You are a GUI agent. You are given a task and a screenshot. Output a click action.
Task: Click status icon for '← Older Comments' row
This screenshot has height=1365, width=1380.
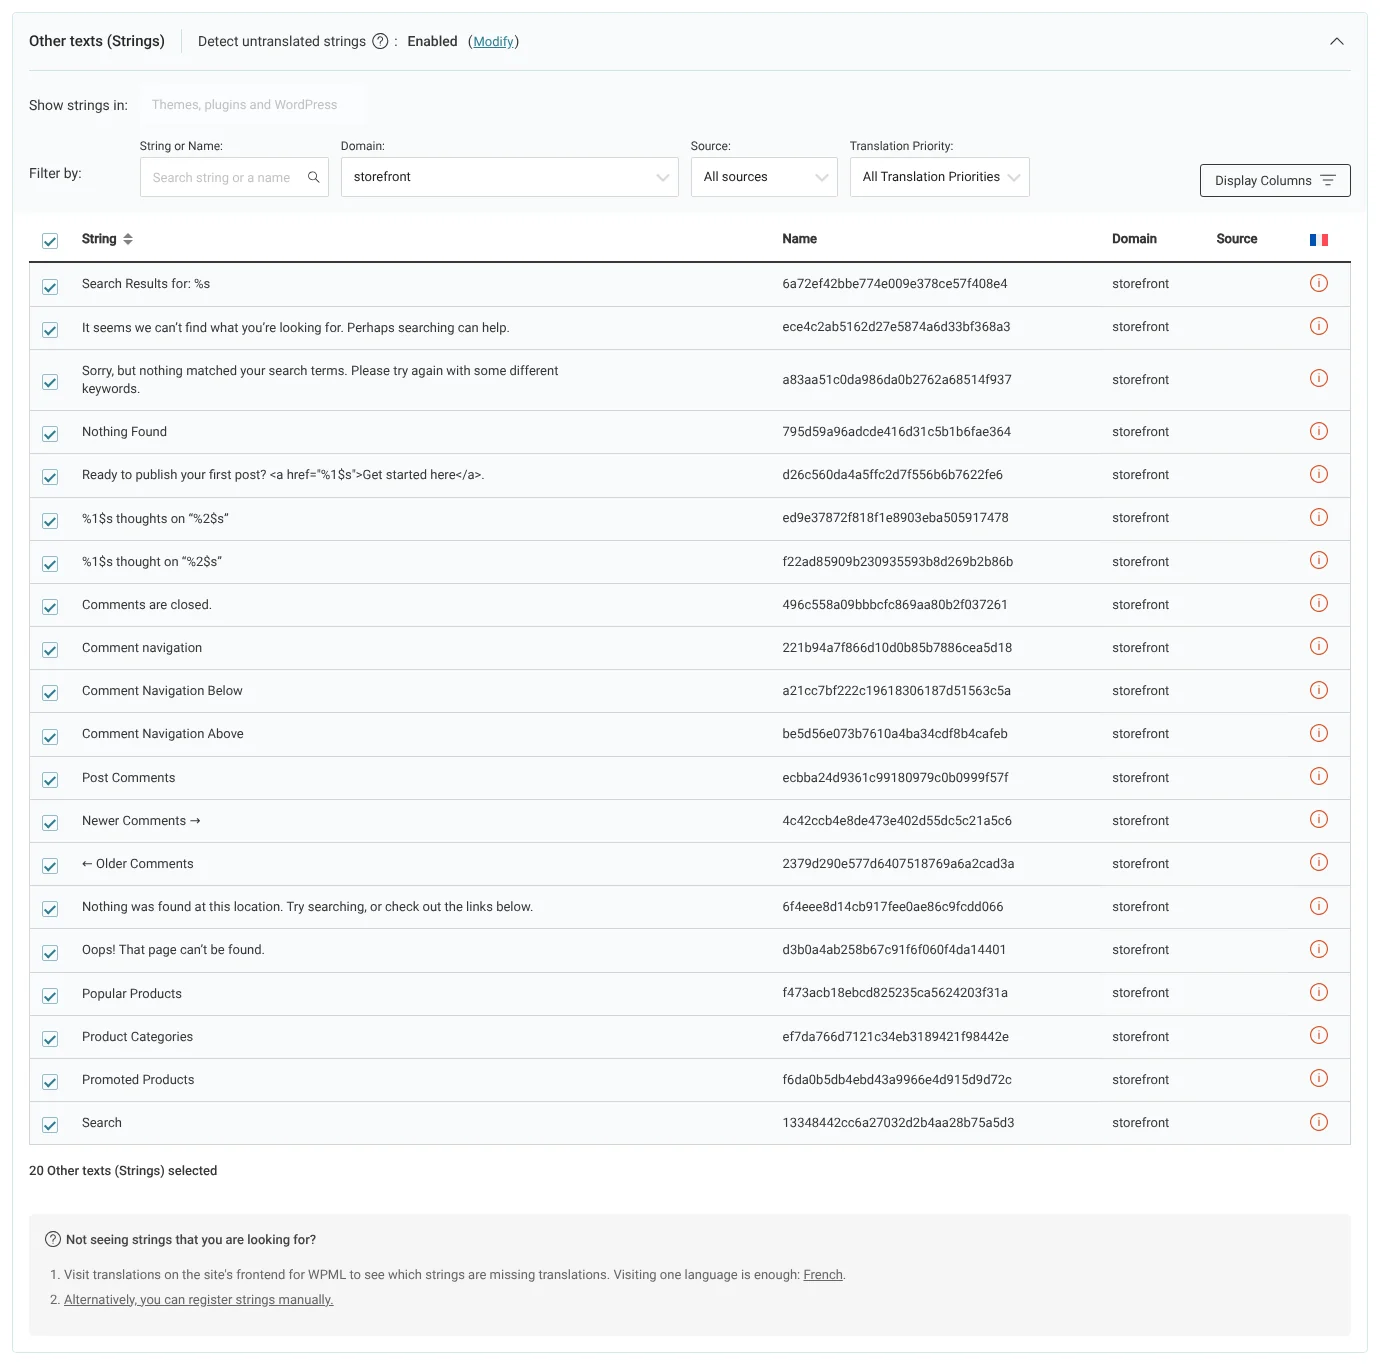(1319, 862)
